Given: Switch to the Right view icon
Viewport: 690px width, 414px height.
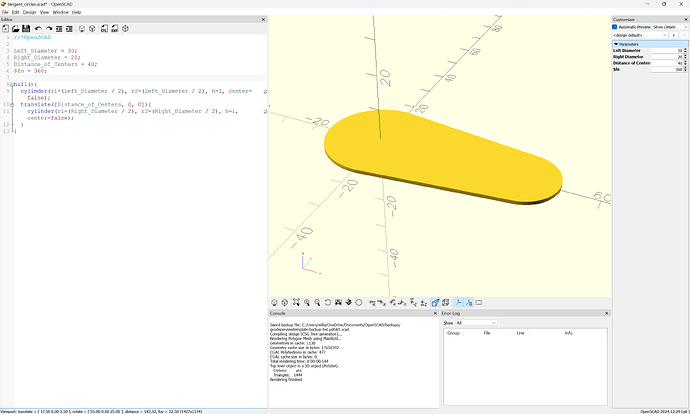Looking at the screenshot, I should pyautogui.click(x=372, y=302).
